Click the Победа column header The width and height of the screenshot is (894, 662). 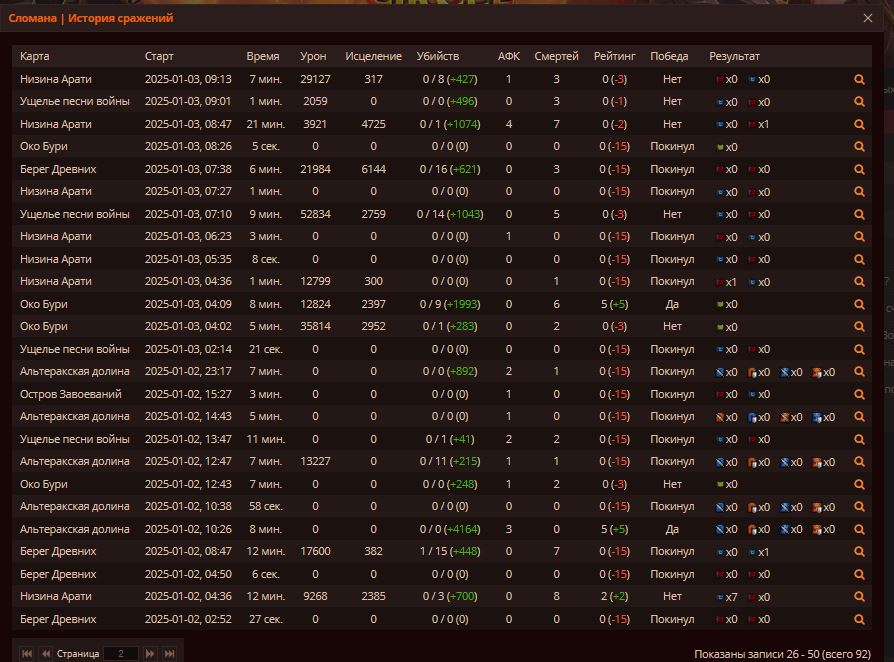pyautogui.click(x=669, y=56)
